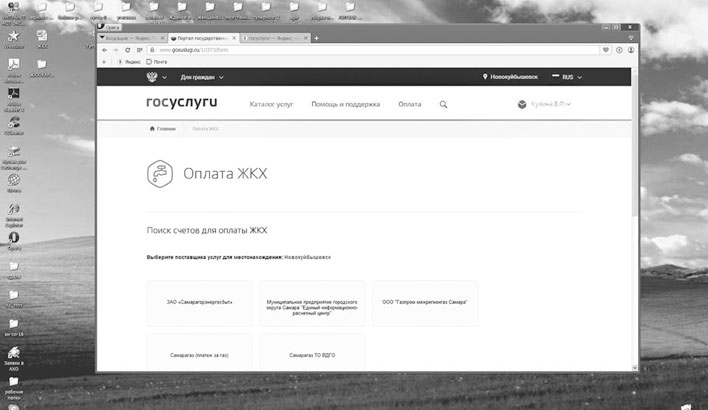Switch to the Входящие Яндекс tab

[x=132, y=38]
